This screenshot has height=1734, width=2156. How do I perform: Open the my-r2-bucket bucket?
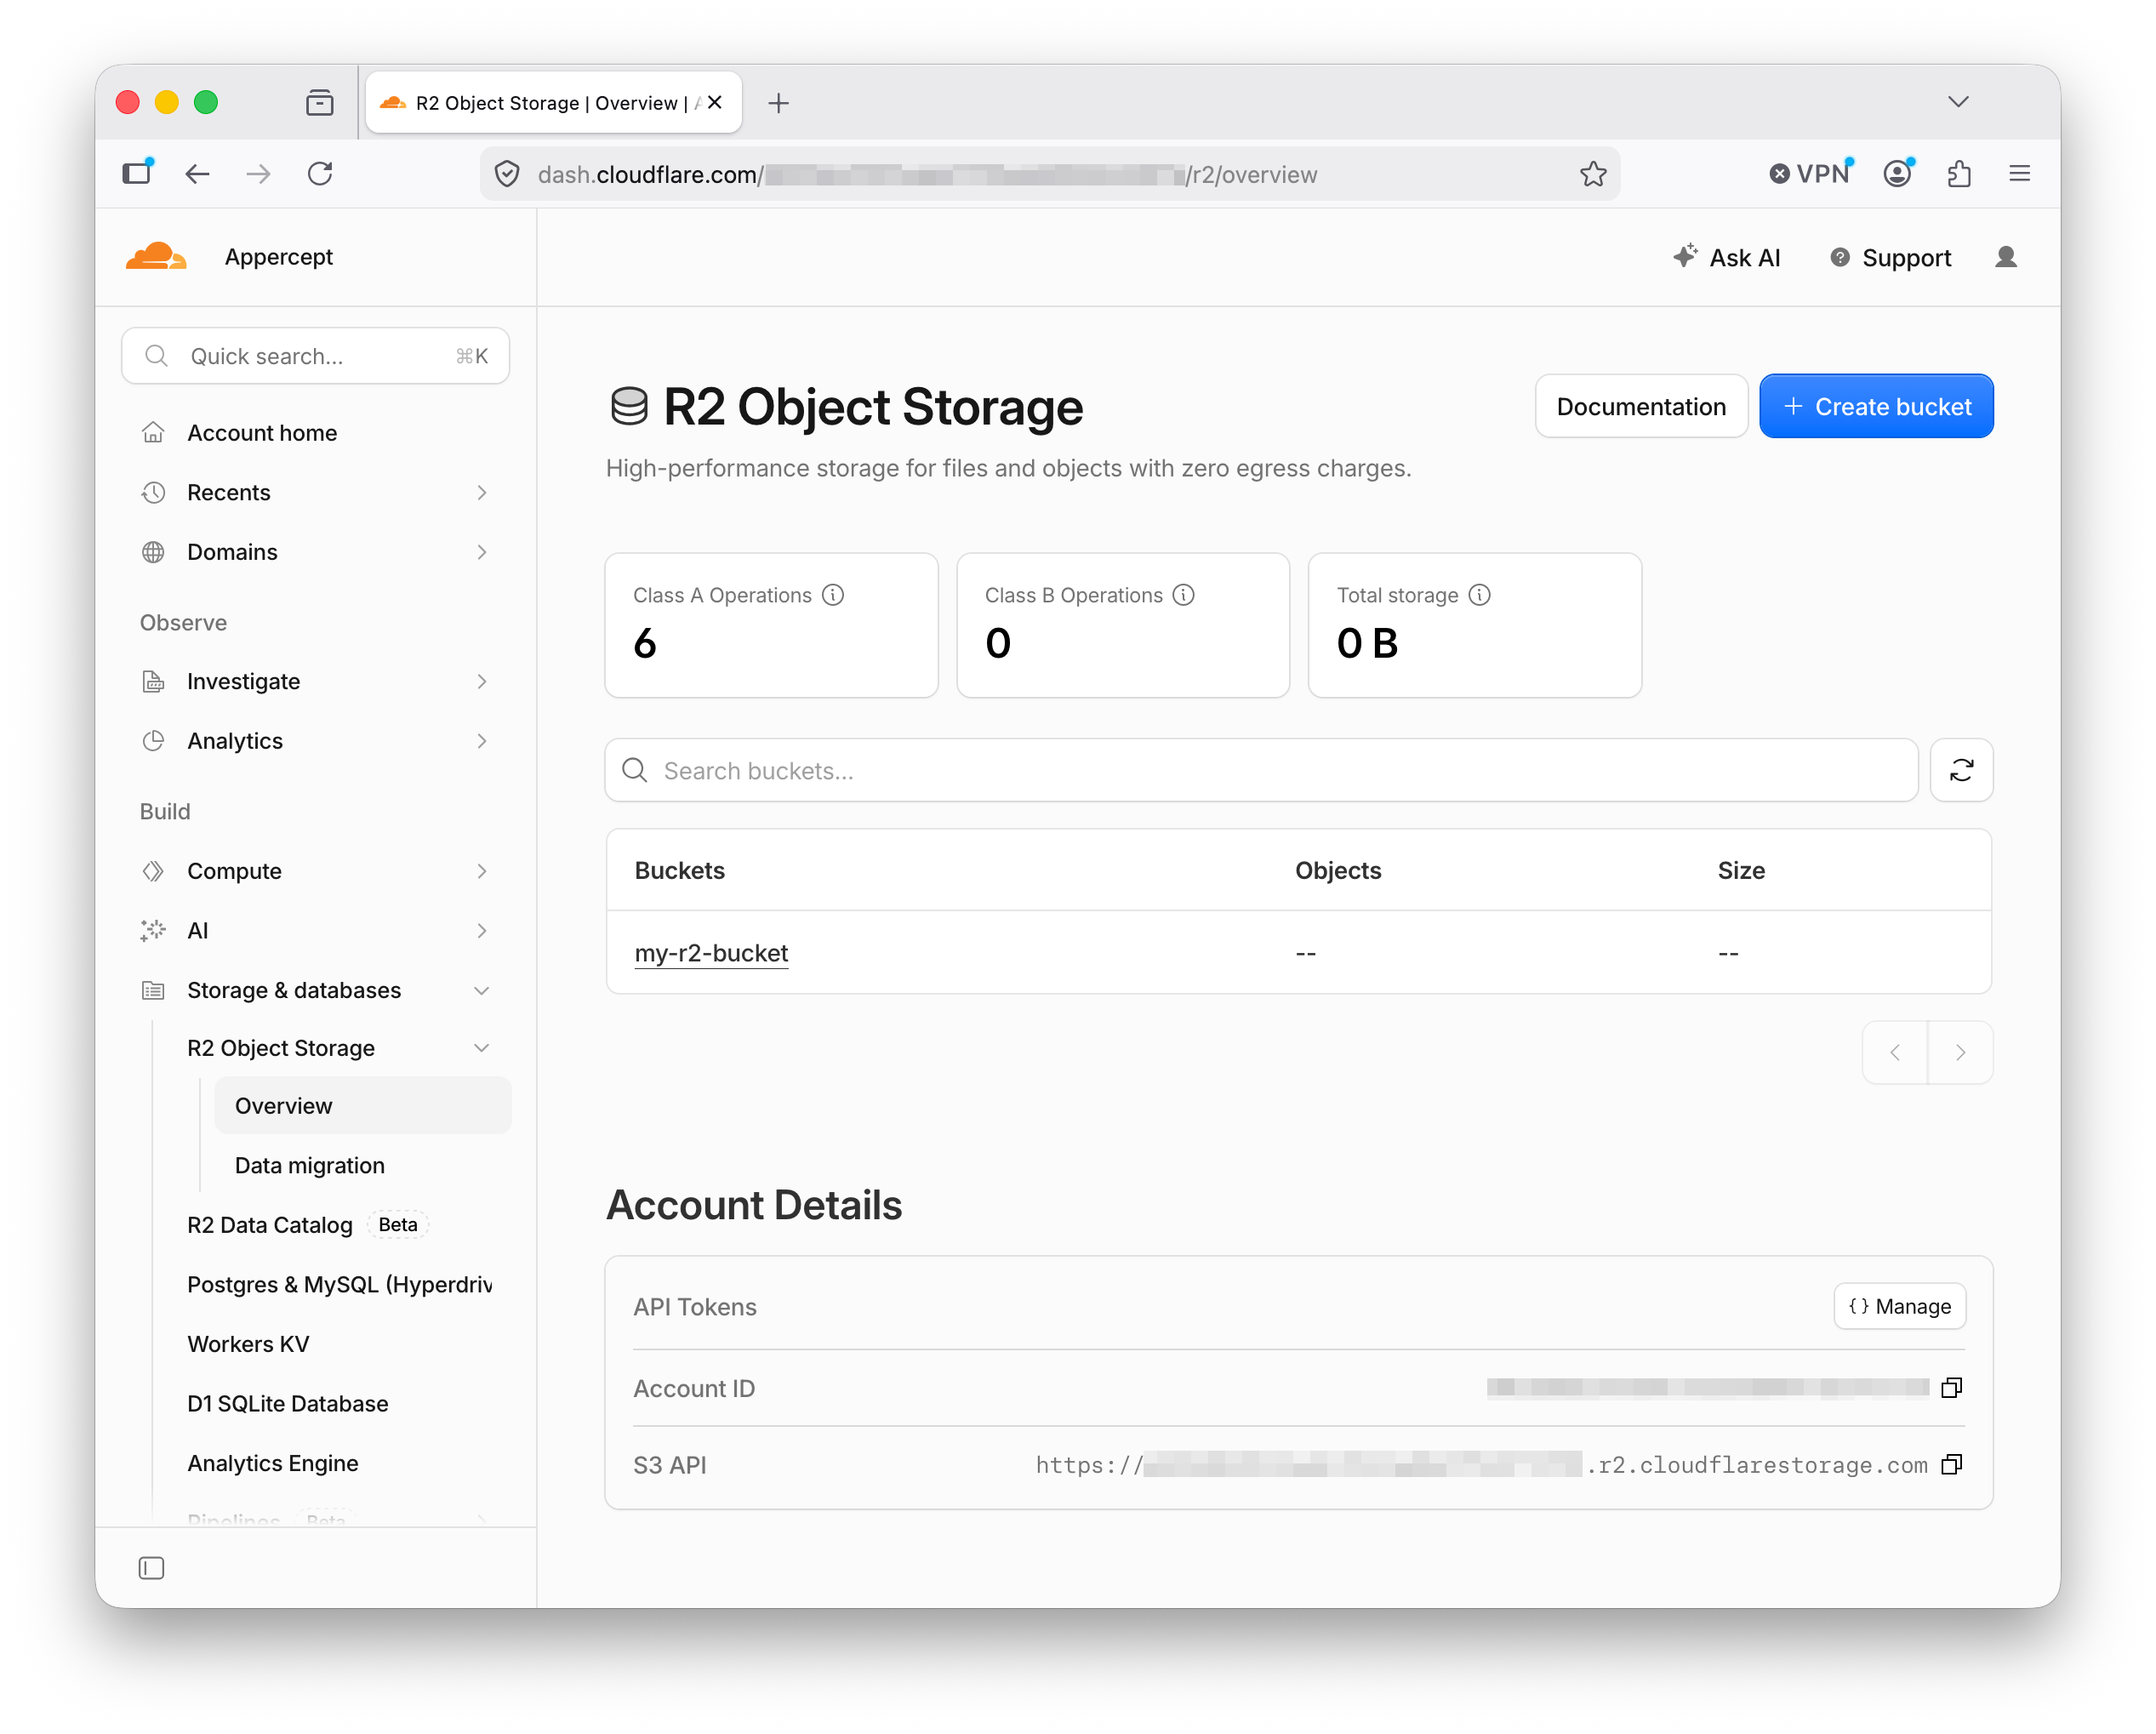pos(711,953)
